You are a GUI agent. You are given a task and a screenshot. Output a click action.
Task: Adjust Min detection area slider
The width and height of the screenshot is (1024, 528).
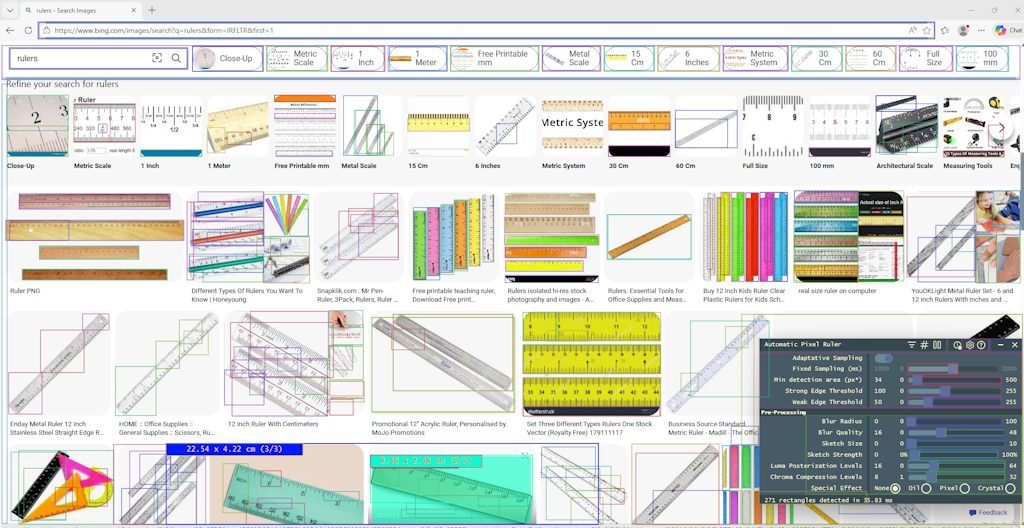pos(954,380)
